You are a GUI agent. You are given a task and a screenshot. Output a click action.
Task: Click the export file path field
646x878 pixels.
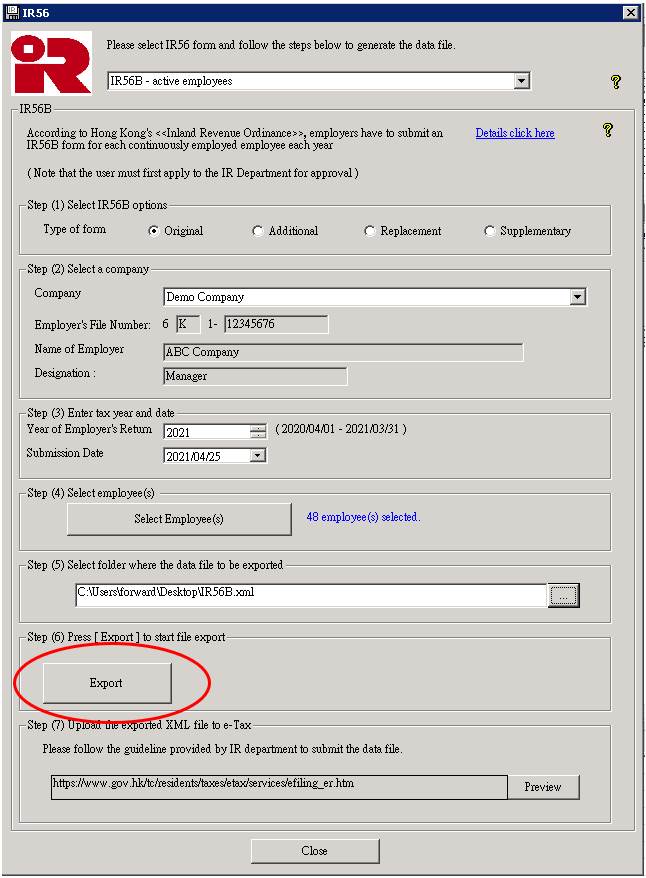pyautogui.click(x=310, y=594)
